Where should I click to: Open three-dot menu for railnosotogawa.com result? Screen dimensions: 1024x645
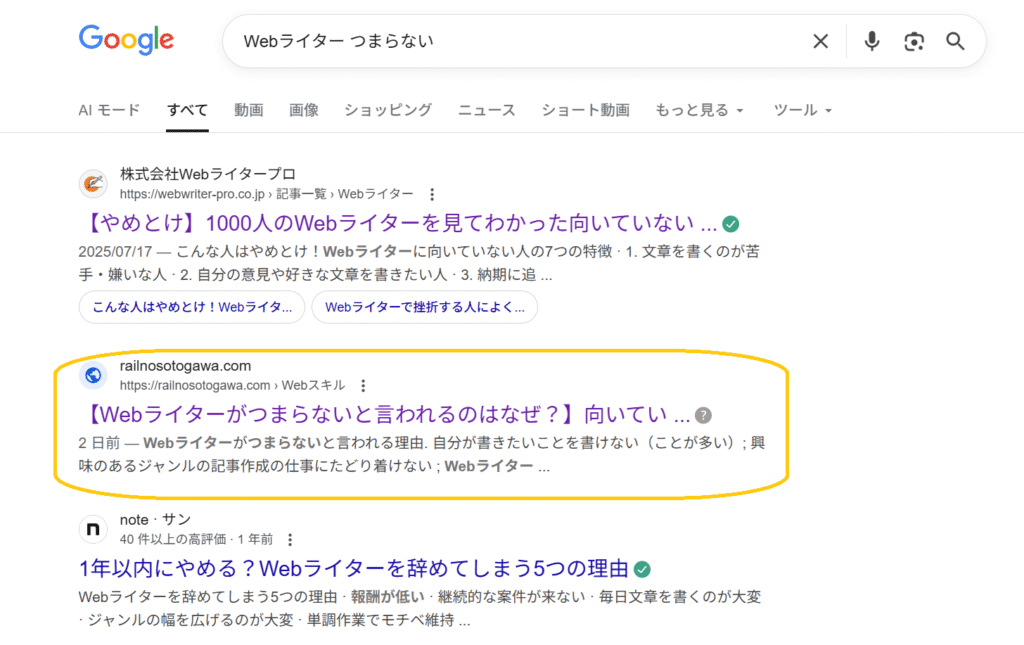[363, 385]
